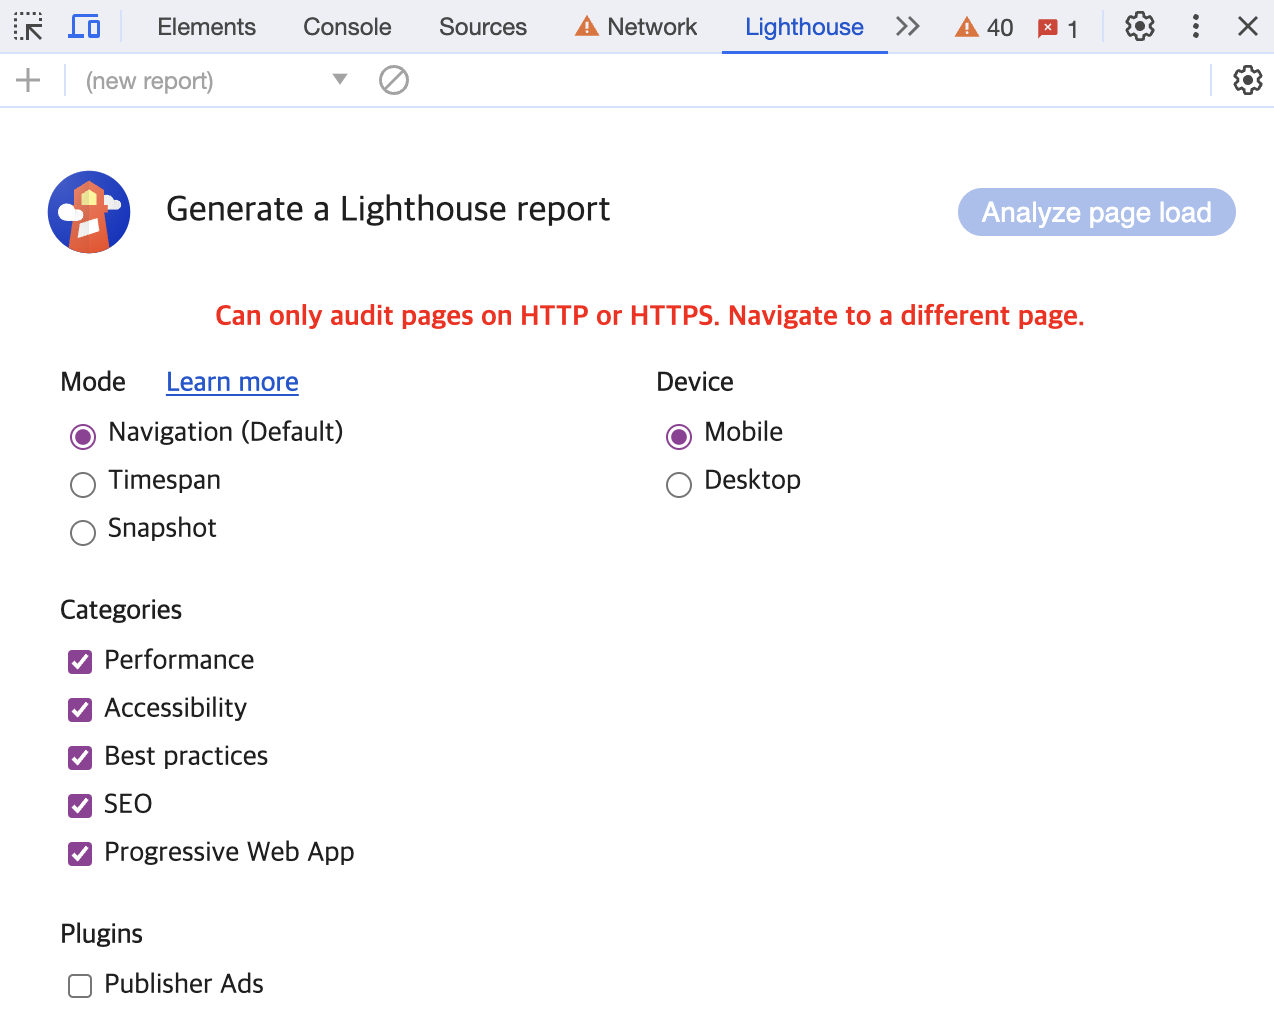Select the Lighthouse tab

click(x=804, y=27)
